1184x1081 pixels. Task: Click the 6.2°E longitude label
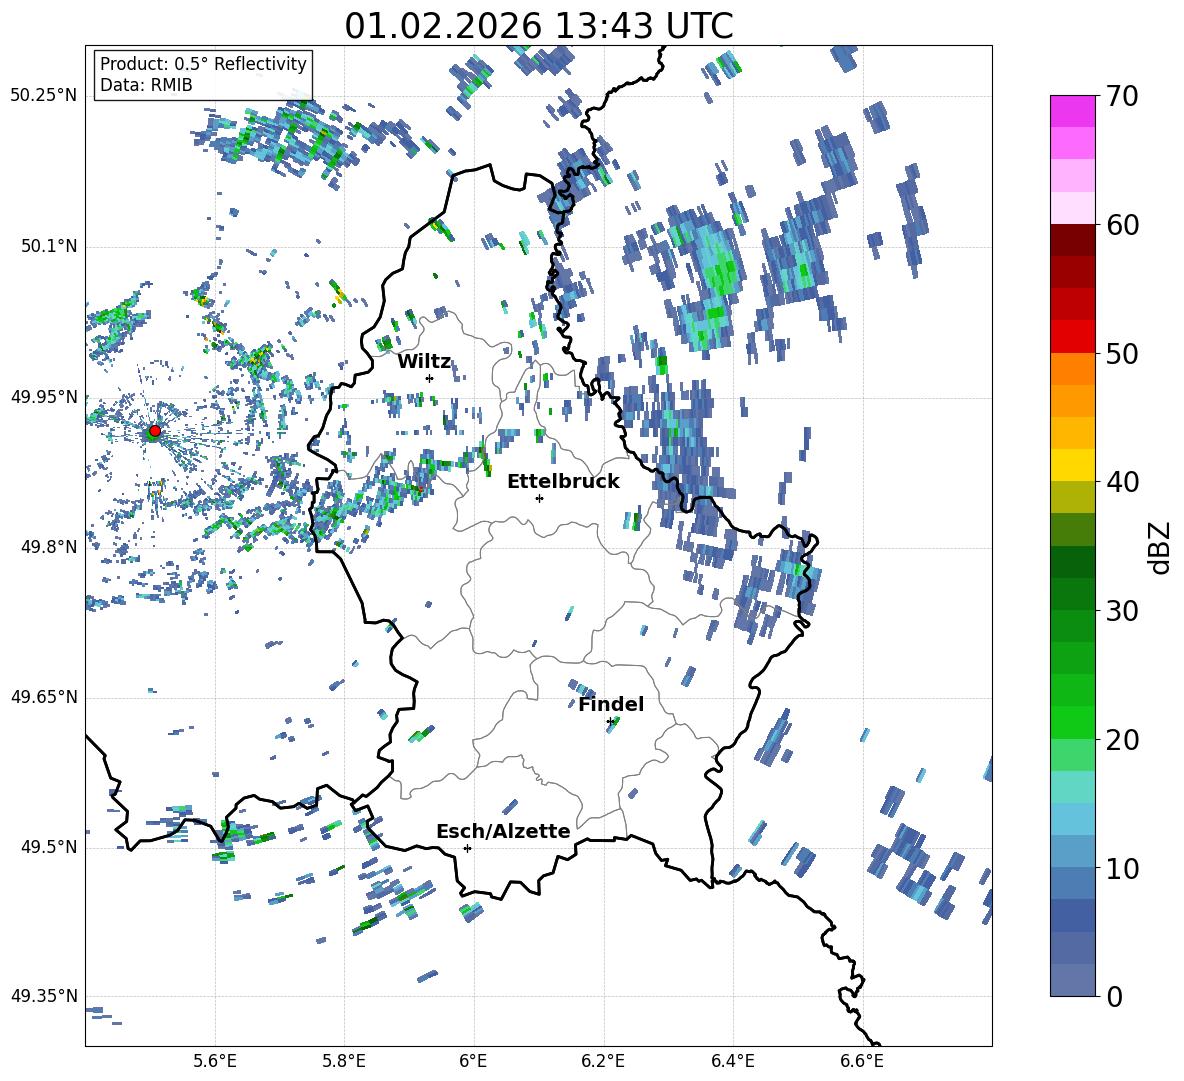click(x=603, y=1061)
